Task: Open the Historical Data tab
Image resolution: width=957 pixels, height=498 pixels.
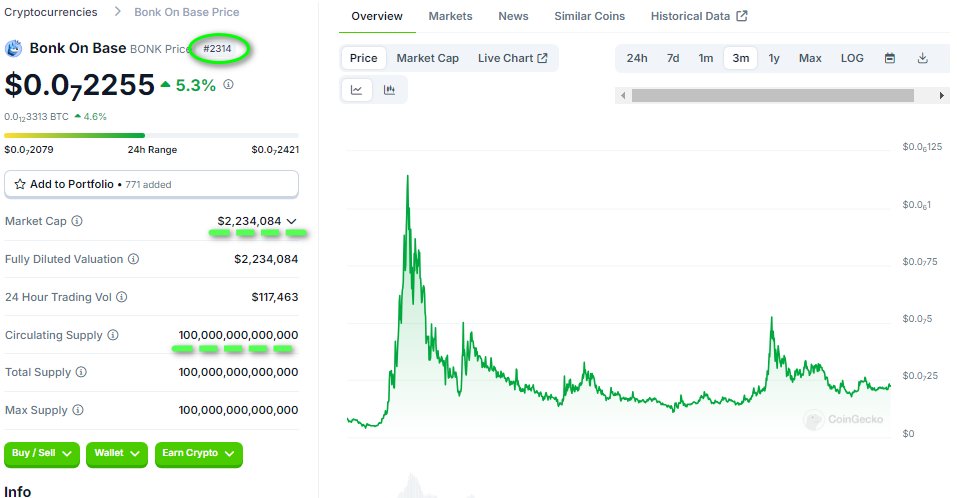Action: (x=699, y=16)
